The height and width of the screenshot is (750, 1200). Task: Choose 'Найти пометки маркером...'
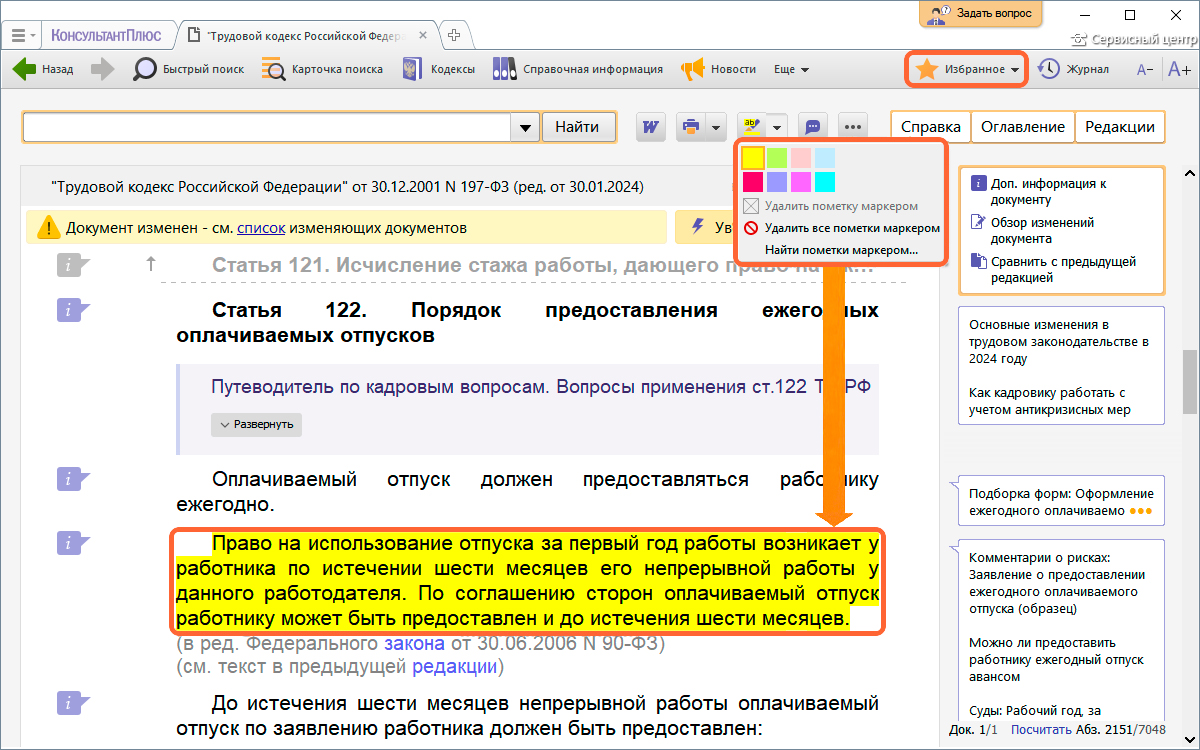point(841,250)
